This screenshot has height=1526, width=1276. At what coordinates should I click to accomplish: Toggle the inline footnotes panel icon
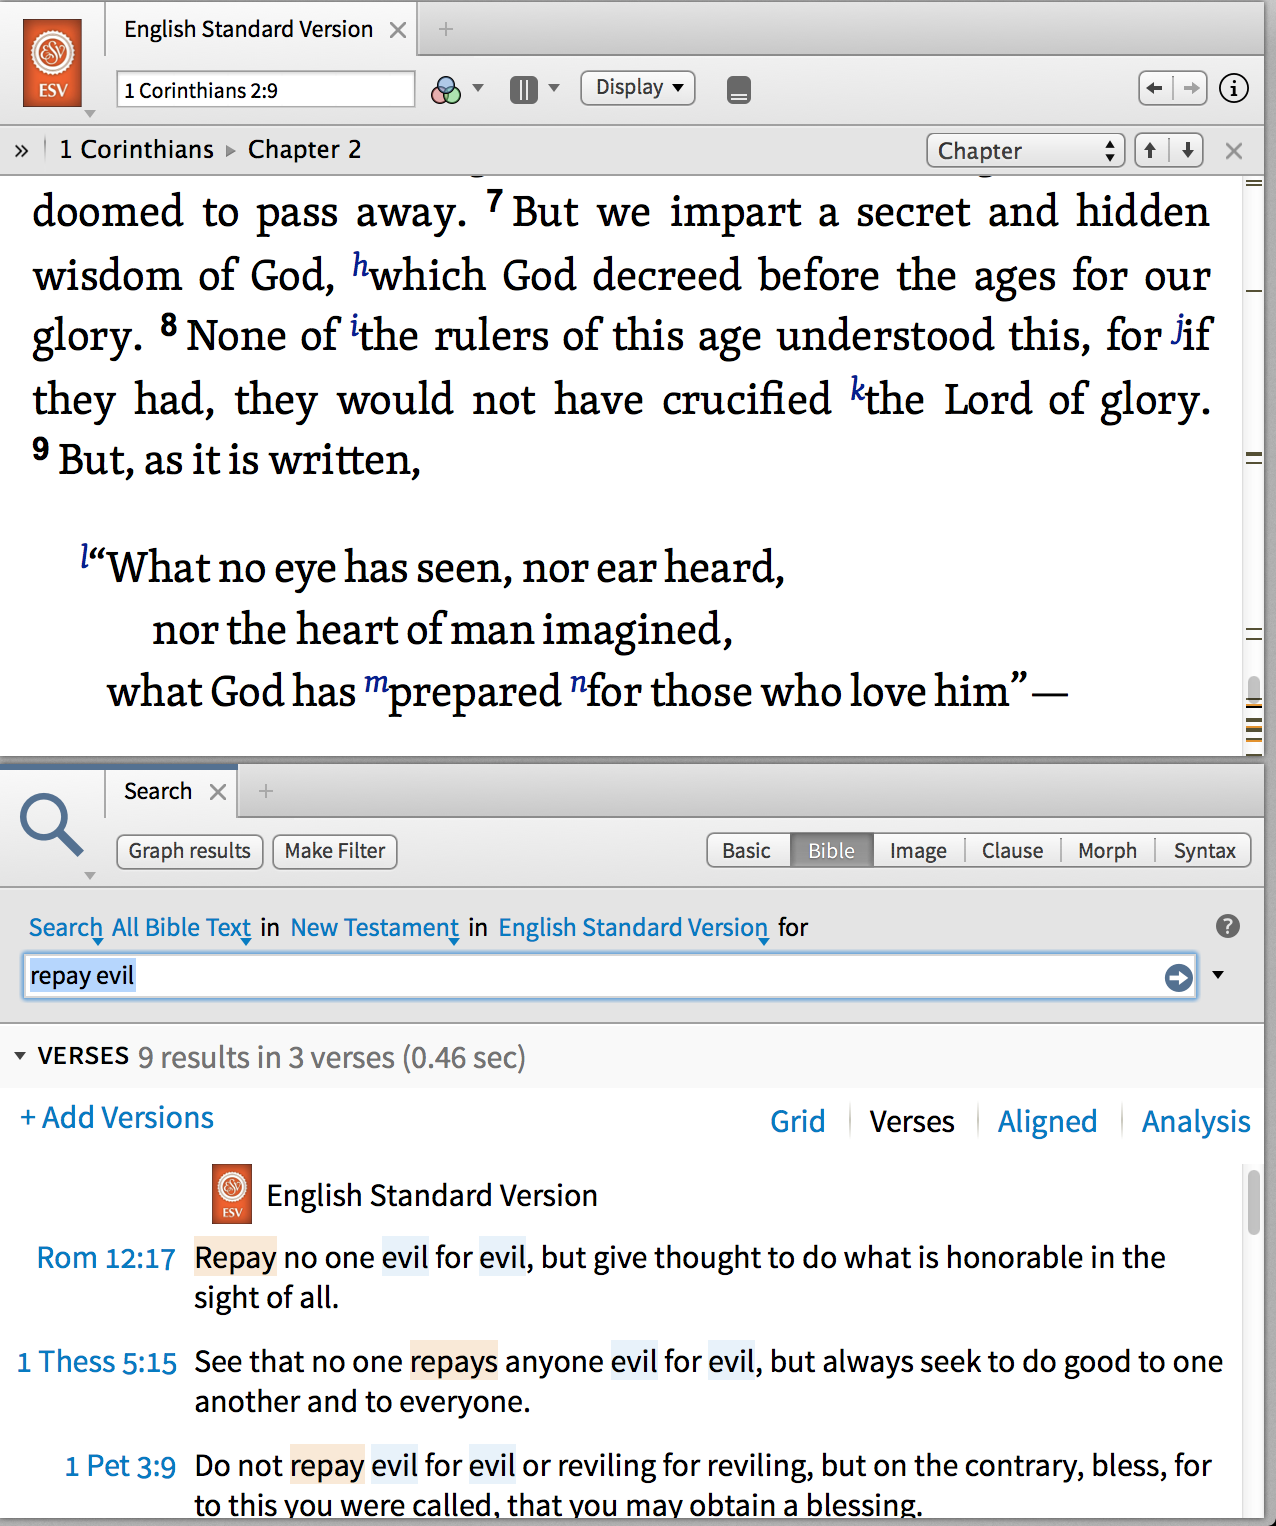point(739,90)
